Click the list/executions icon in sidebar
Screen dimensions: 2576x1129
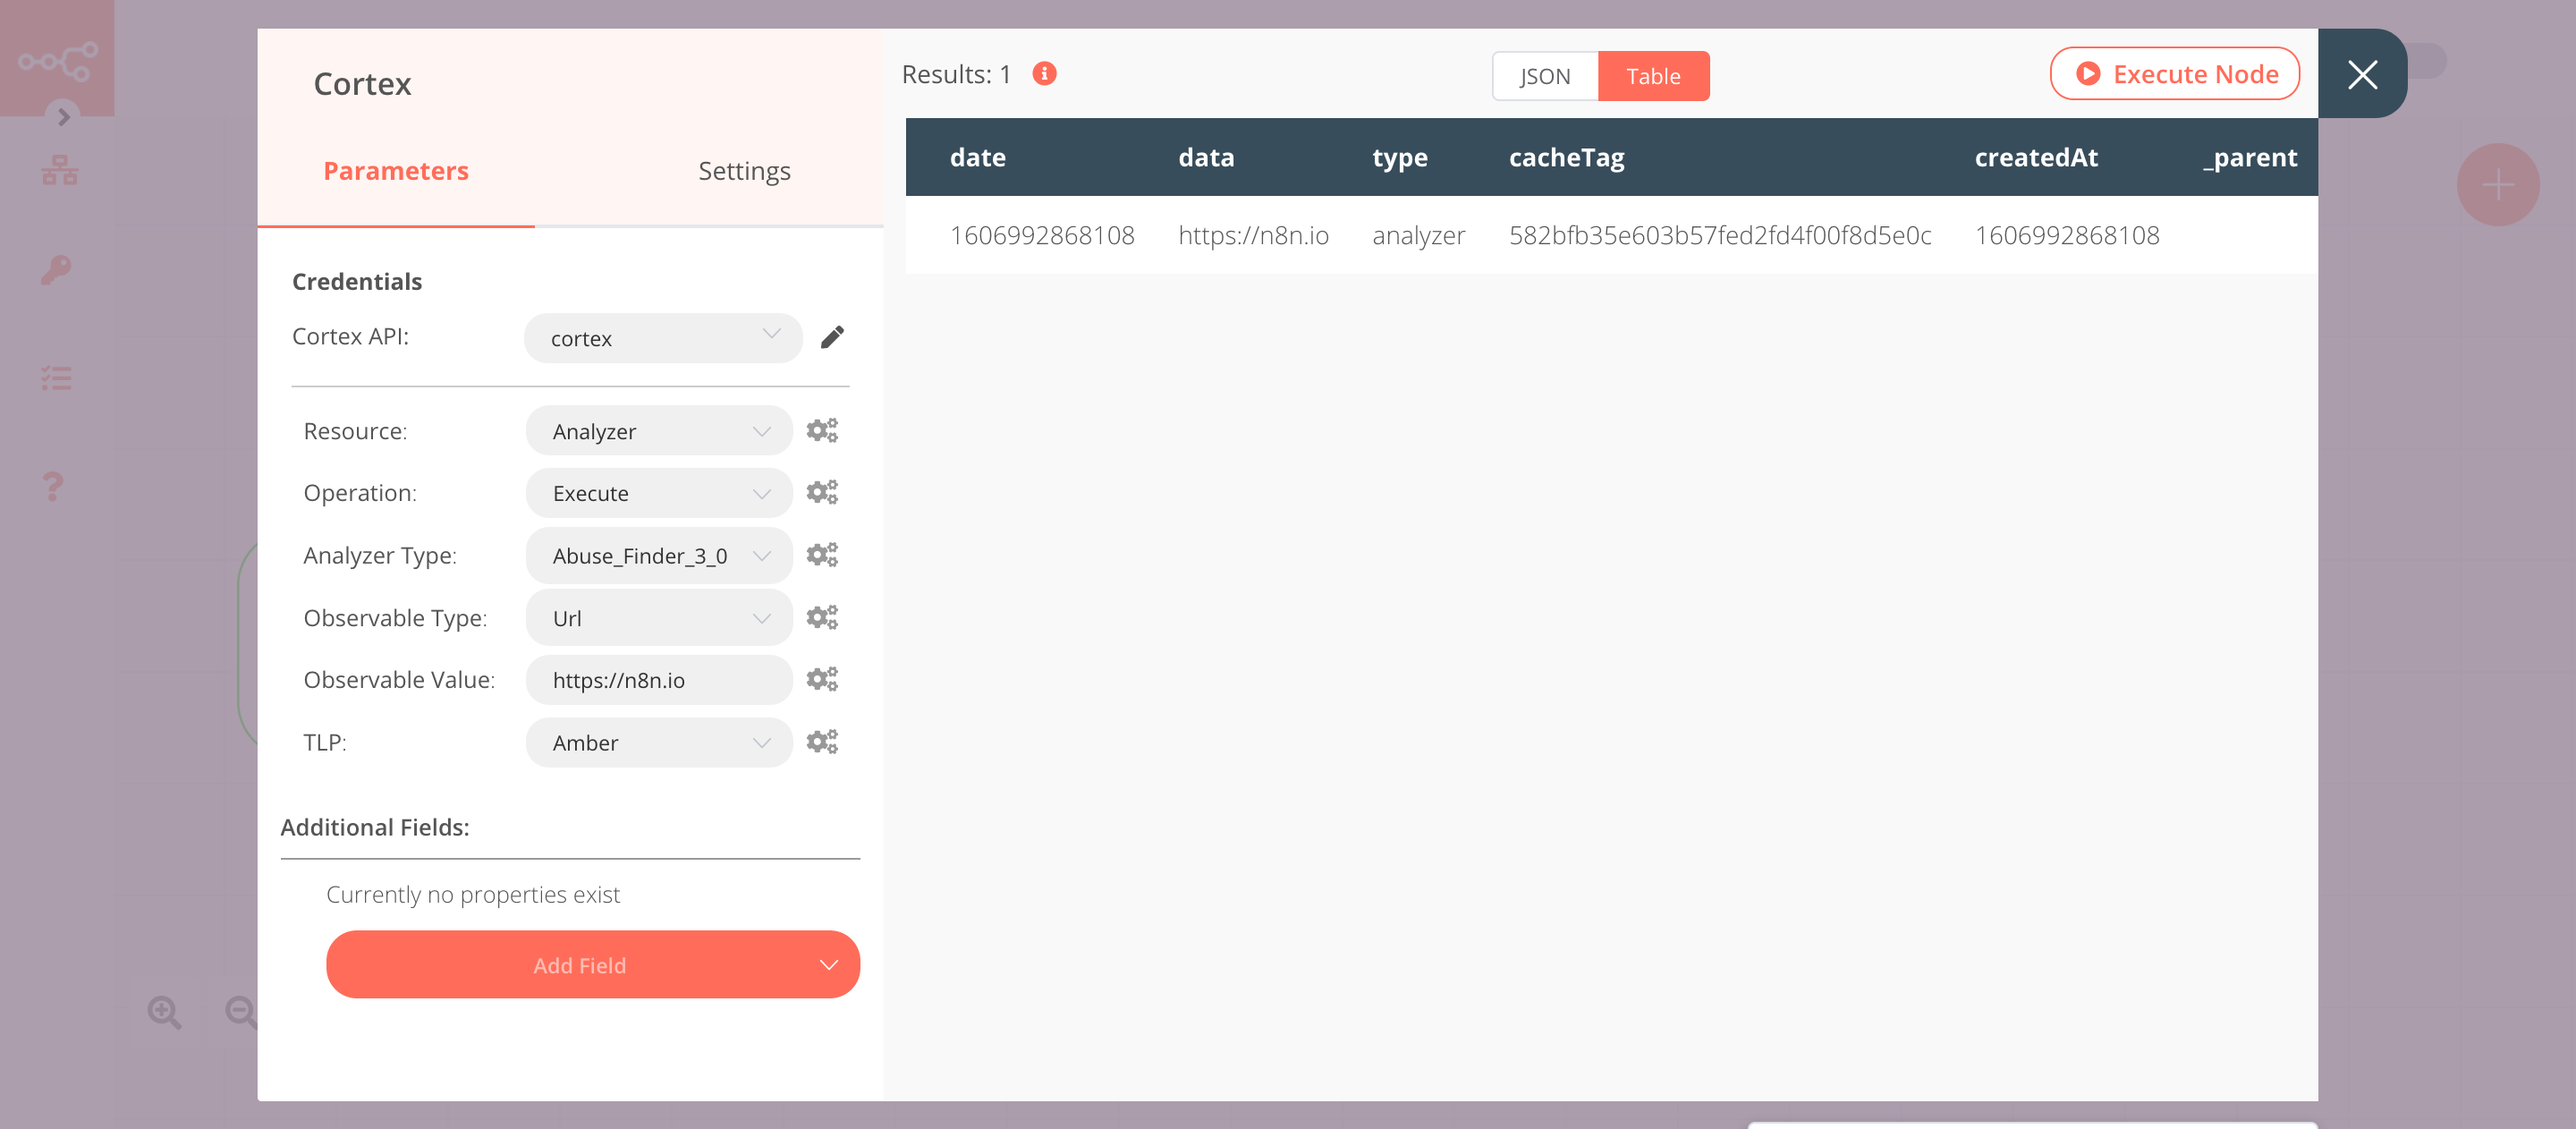[57, 377]
